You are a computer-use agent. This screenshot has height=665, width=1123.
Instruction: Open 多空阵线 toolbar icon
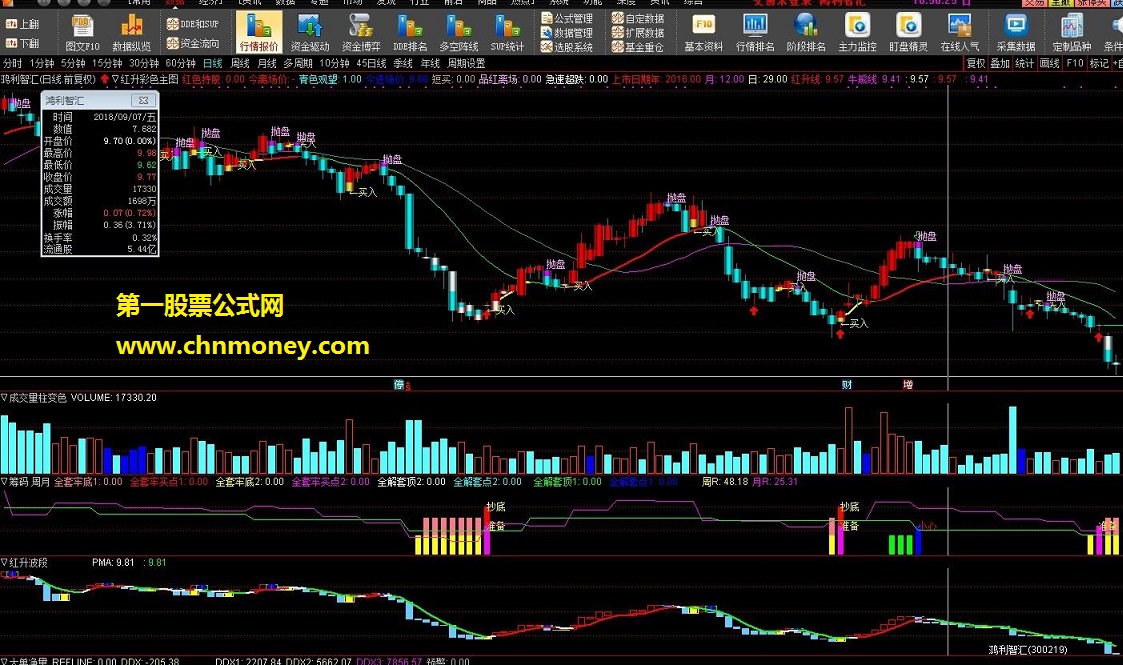(458, 33)
